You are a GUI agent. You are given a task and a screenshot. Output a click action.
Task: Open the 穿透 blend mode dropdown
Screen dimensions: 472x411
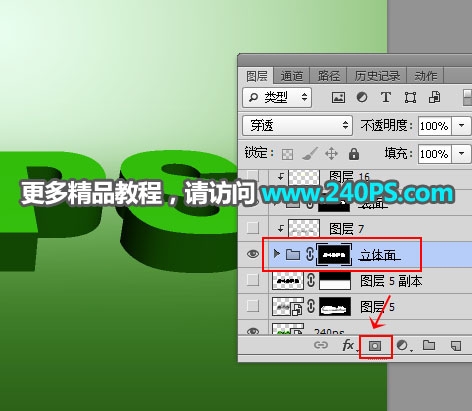pyautogui.click(x=297, y=126)
